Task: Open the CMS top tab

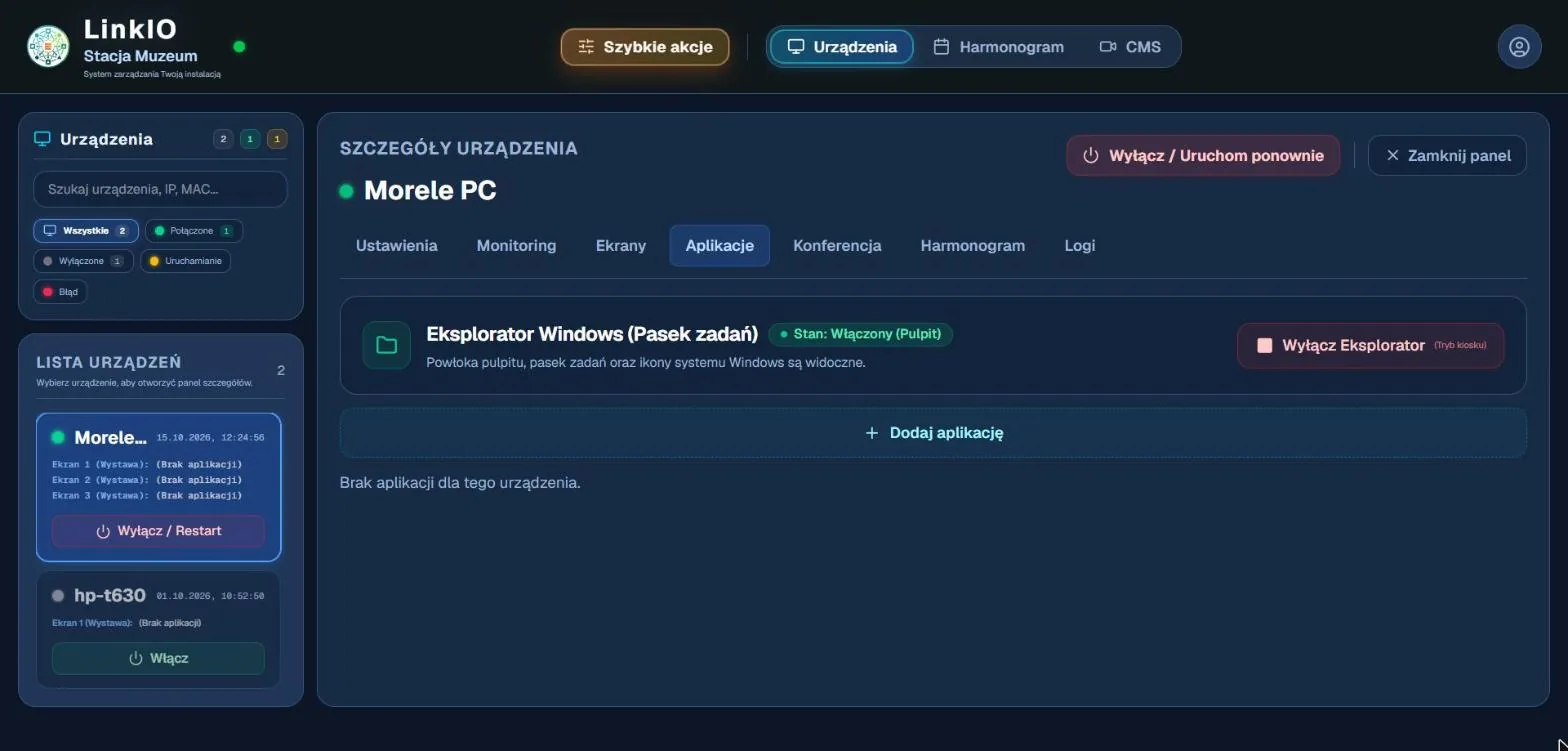Action: point(1130,47)
